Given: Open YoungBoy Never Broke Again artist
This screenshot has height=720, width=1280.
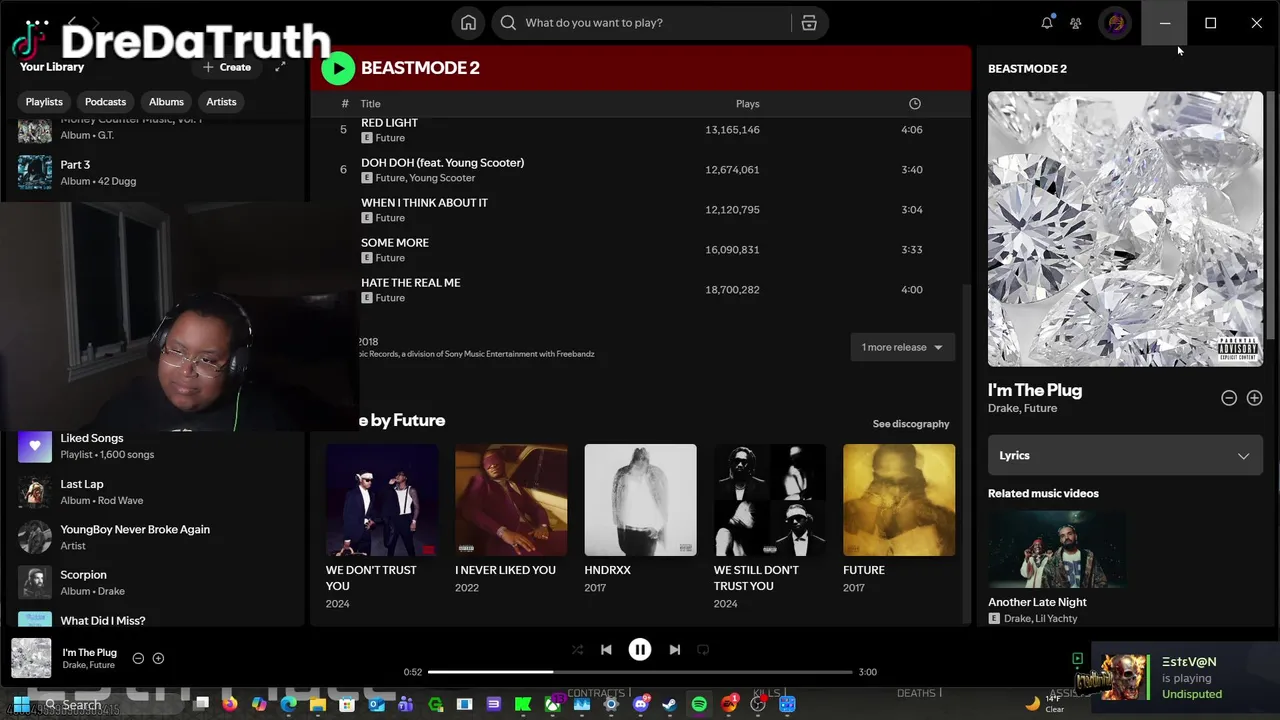Looking at the screenshot, I should [155, 537].
